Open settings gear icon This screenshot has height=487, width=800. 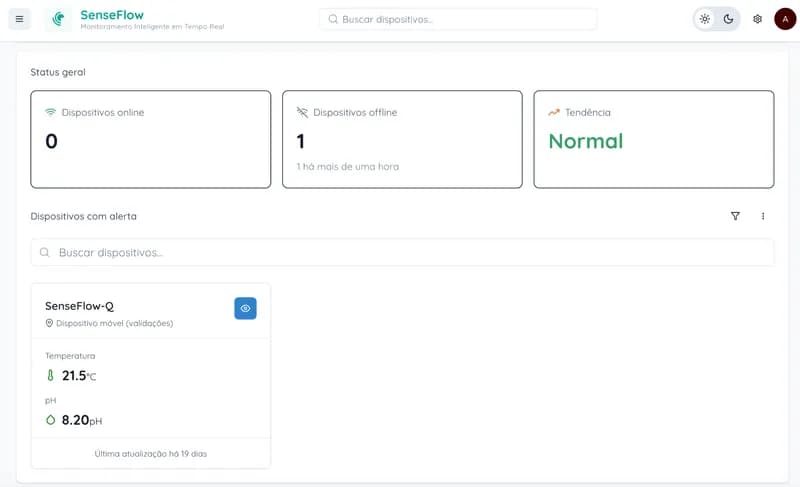[757, 19]
